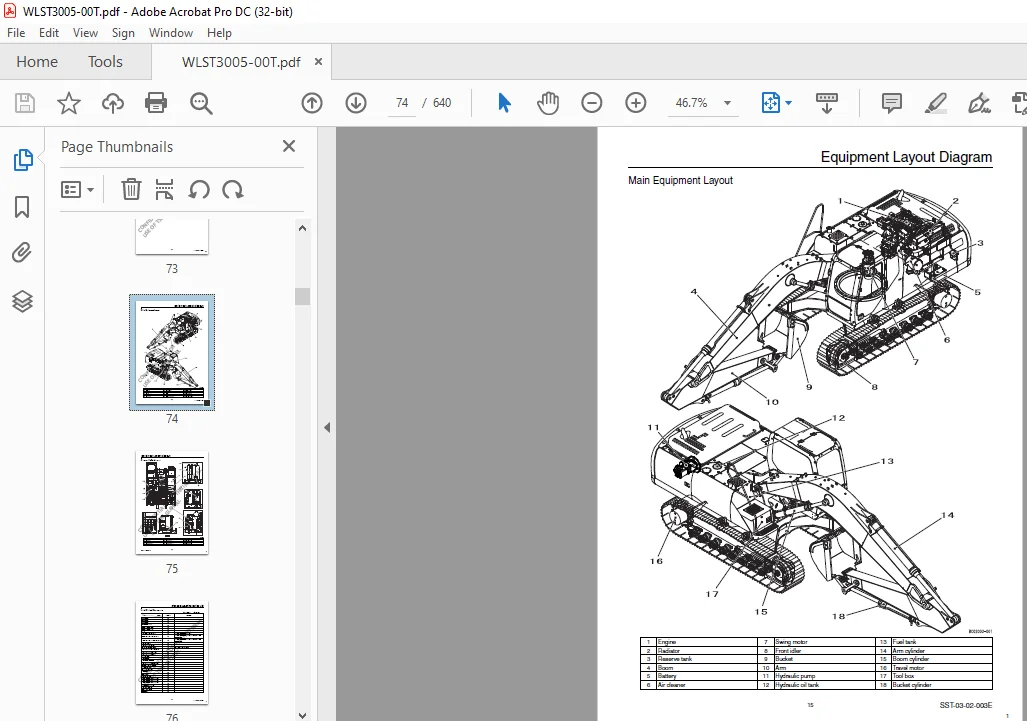This screenshot has width=1027, height=721.
Task: Zoom out with minus button
Action: point(591,103)
